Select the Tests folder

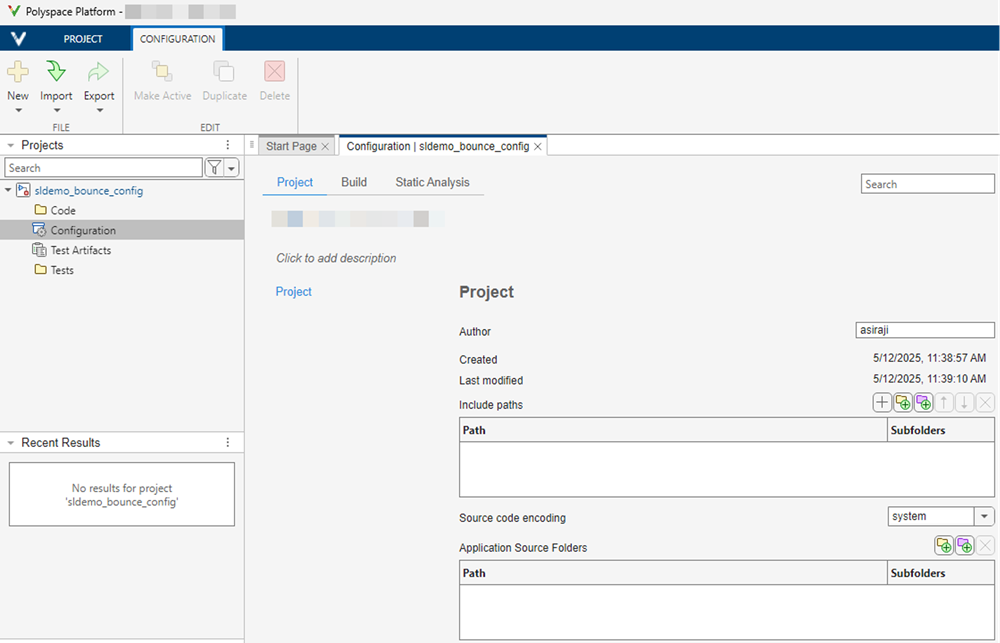pyautogui.click(x=62, y=270)
